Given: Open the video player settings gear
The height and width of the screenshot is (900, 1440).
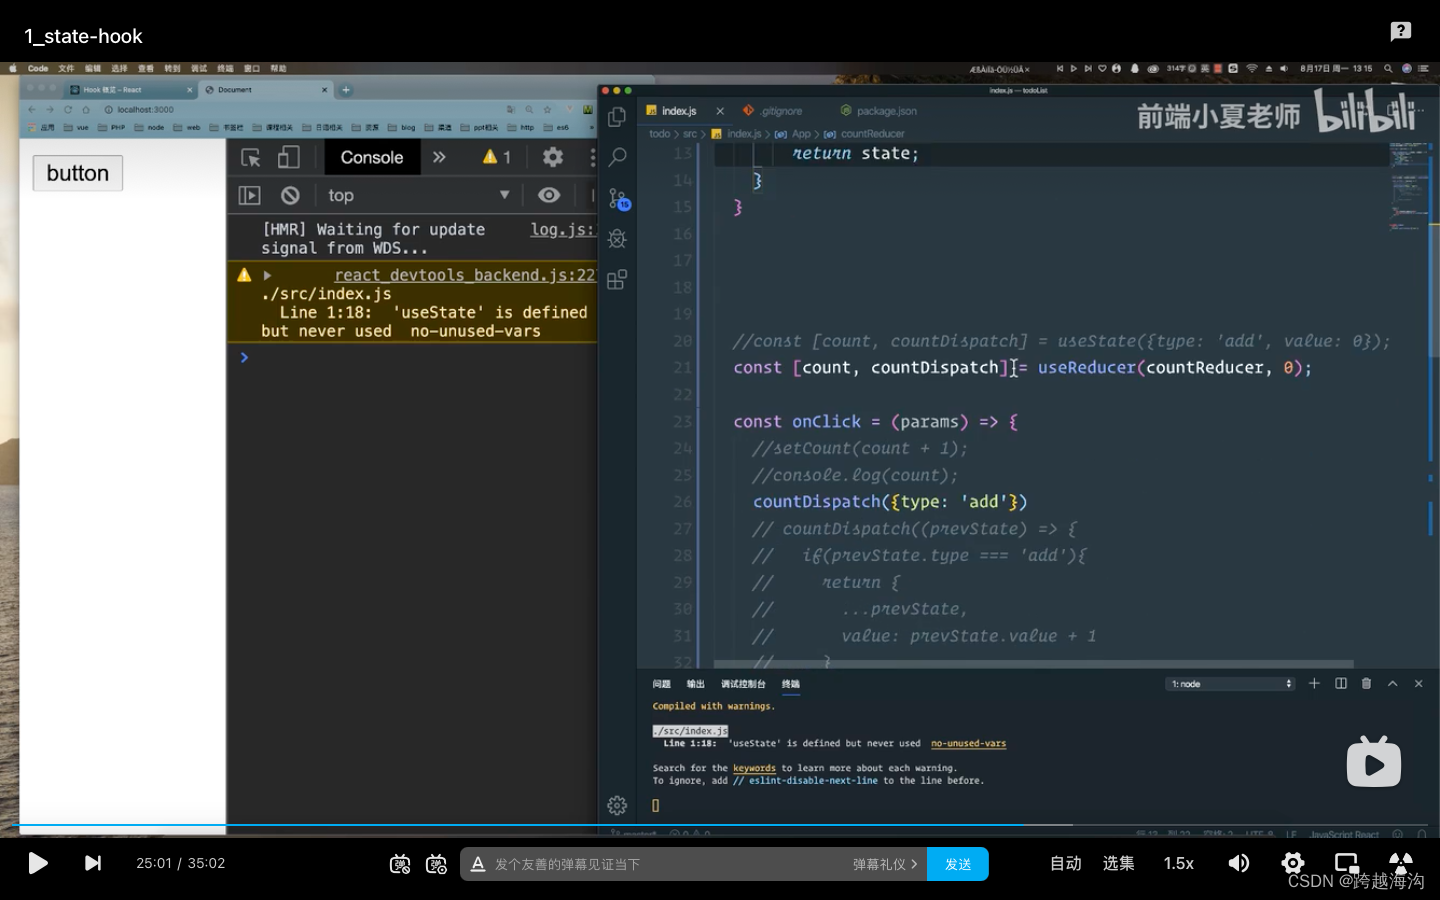Looking at the screenshot, I should click(x=1293, y=863).
